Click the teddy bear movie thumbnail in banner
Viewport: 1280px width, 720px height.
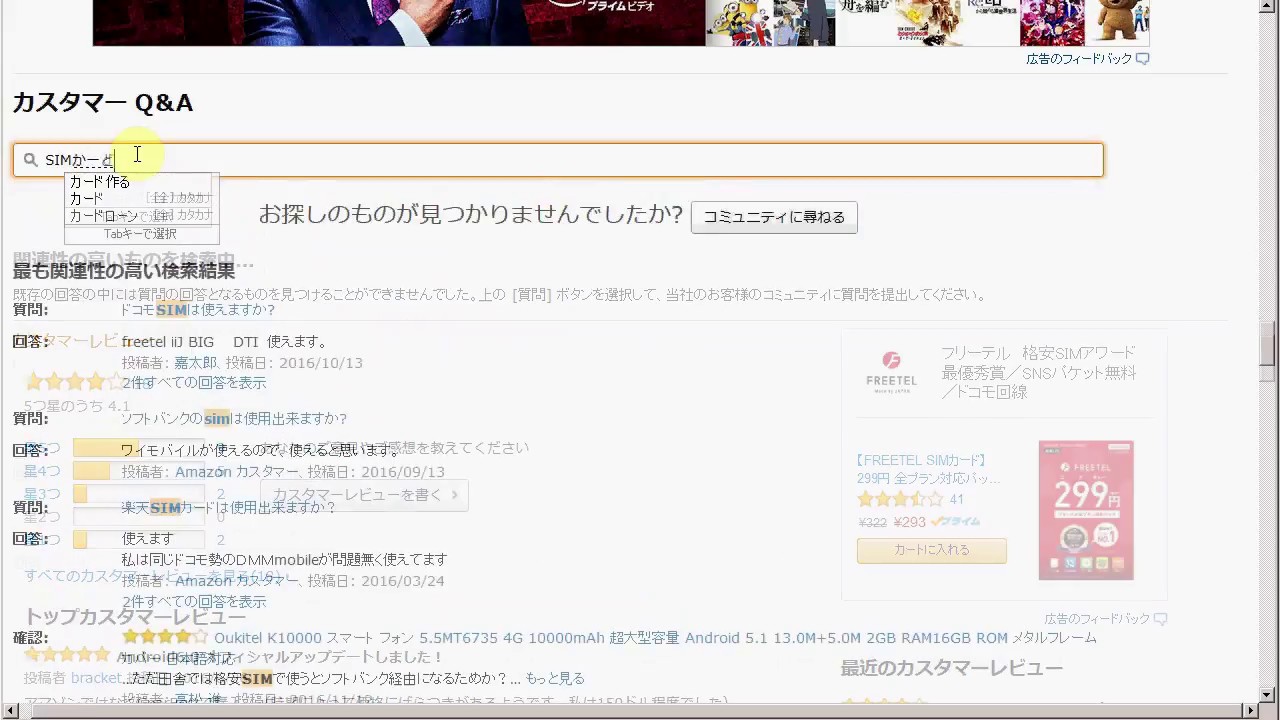point(1117,23)
